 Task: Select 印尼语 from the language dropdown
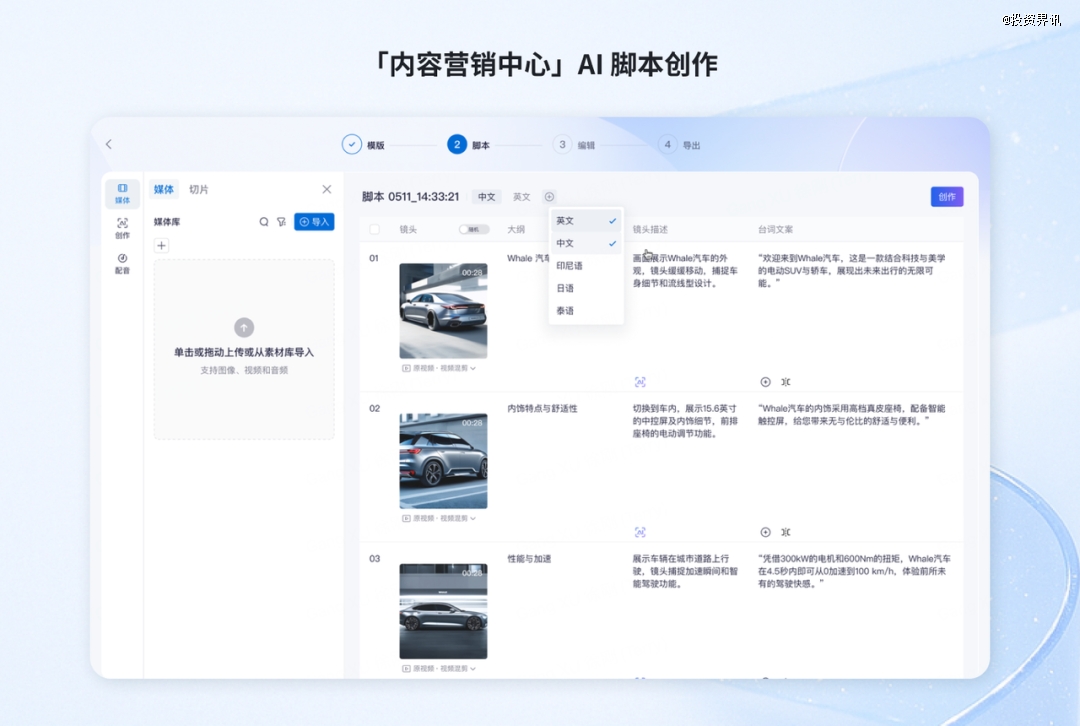[x=586, y=266]
